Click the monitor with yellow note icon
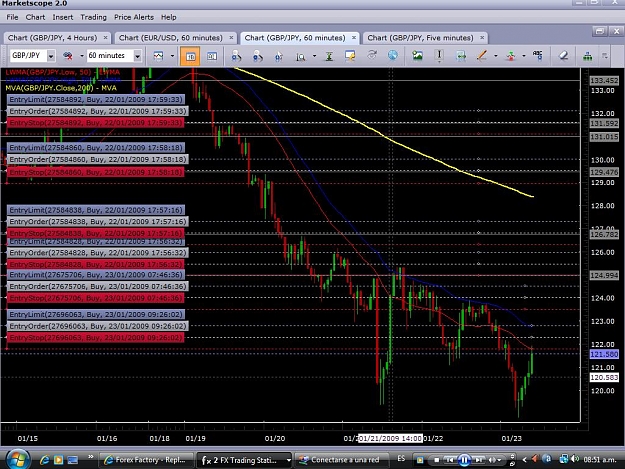This screenshot has width=625, height=469. click(x=350, y=56)
